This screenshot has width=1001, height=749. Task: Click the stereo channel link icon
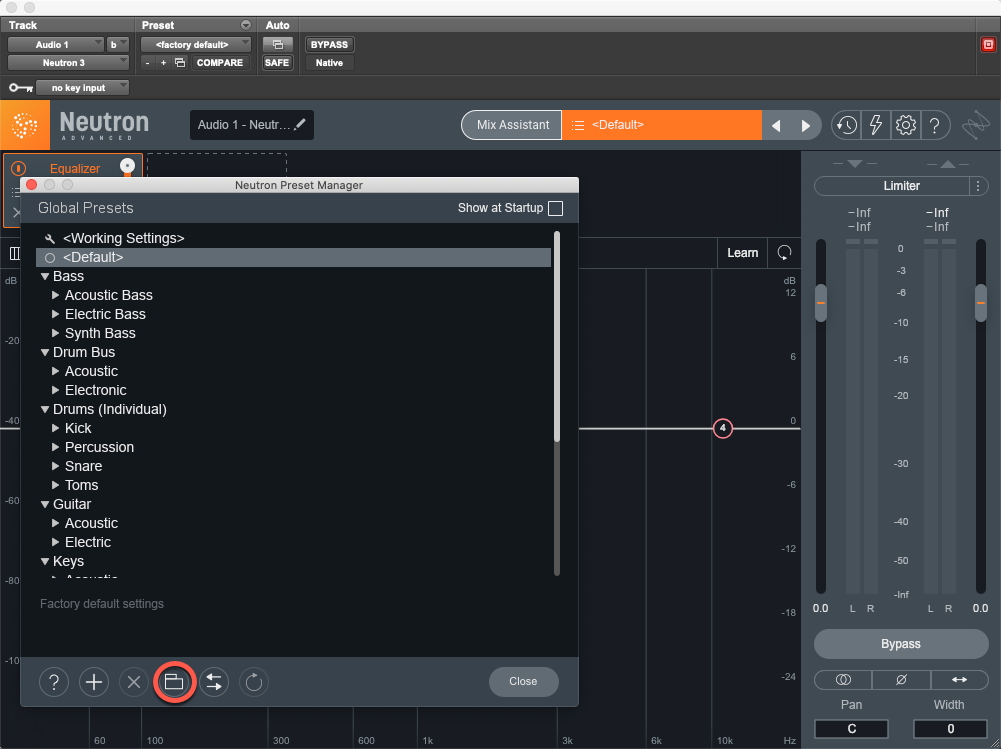pyautogui.click(x=843, y=680)
